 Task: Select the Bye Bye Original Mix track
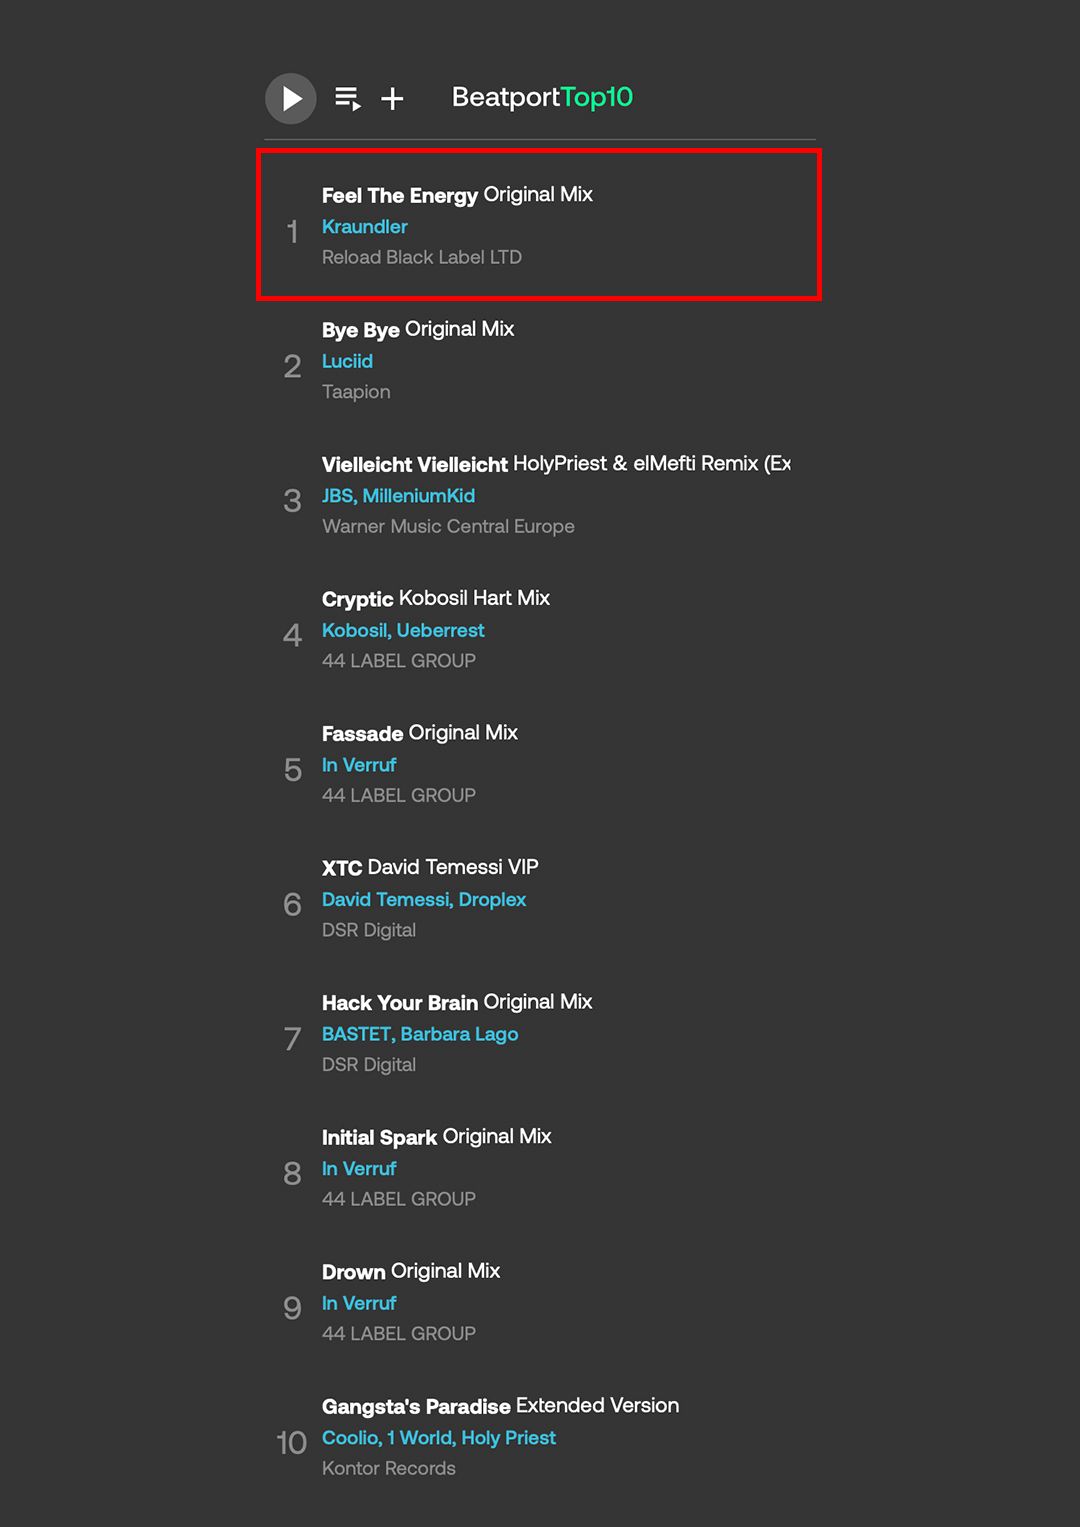[418, 329]
